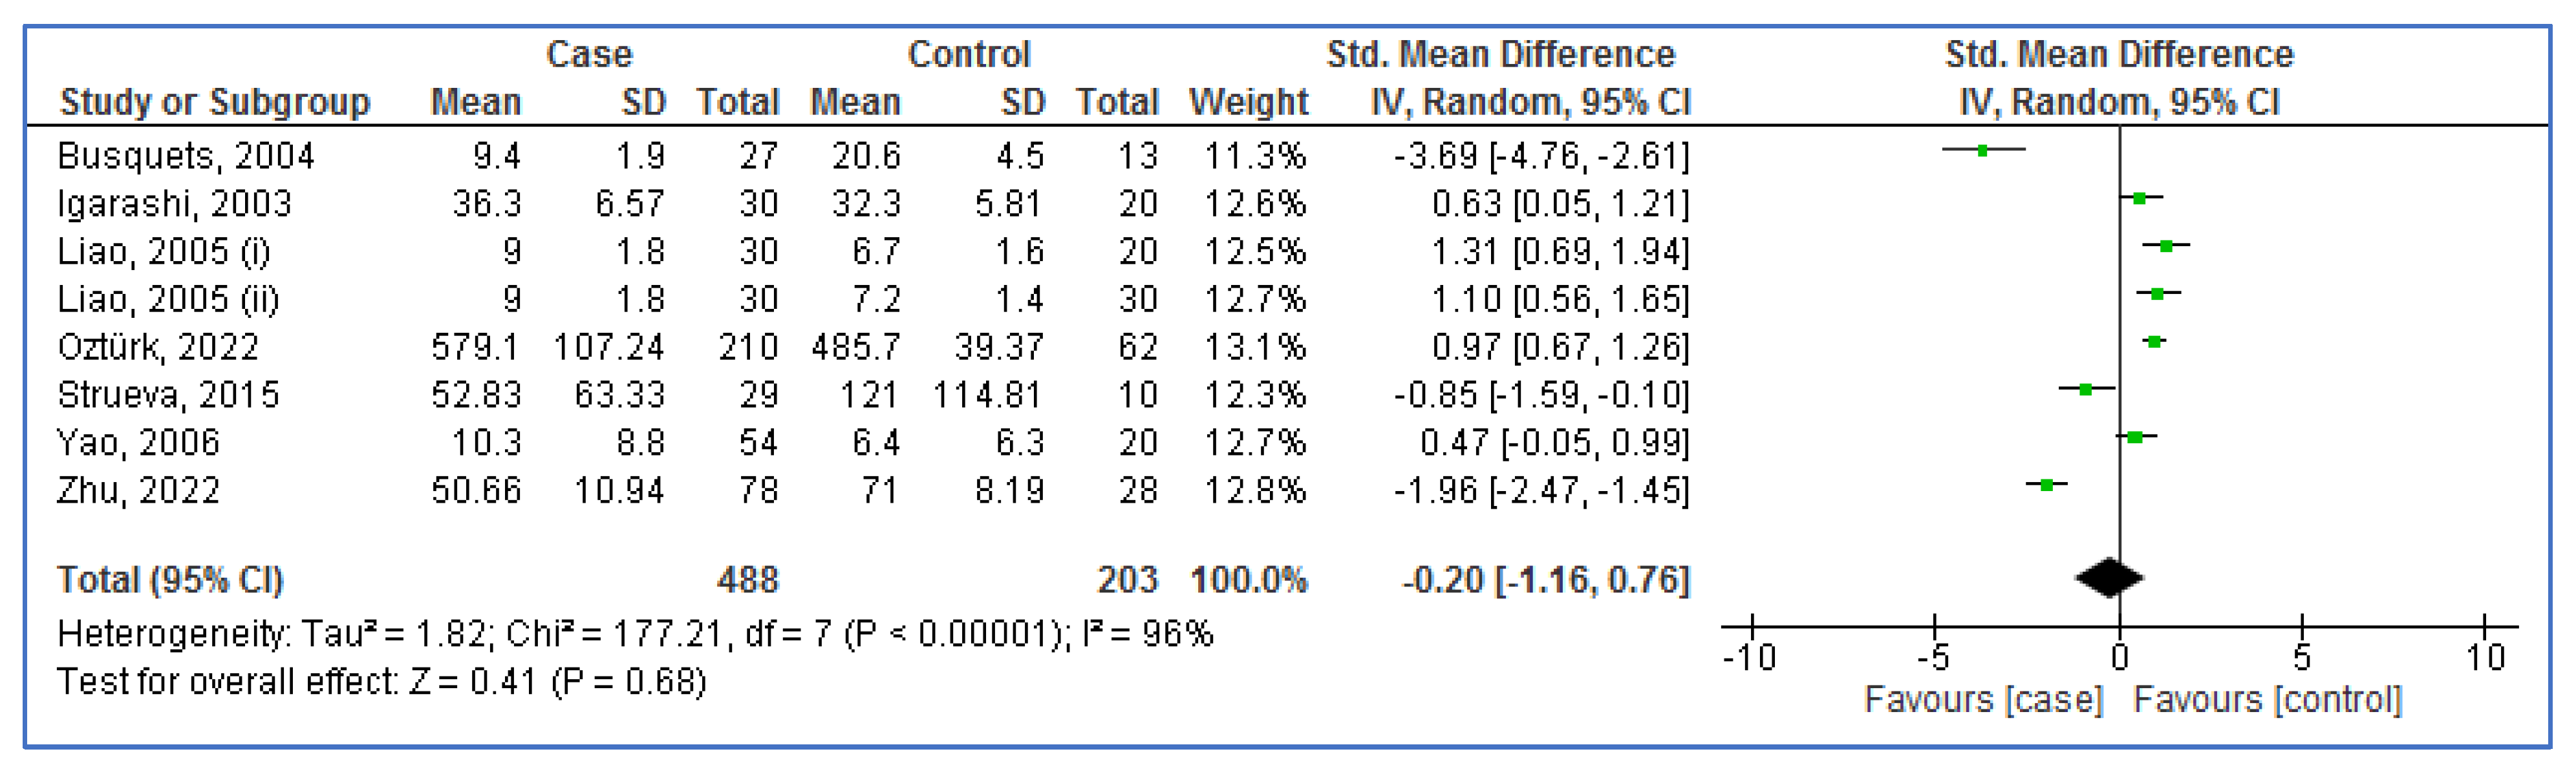Click the "Control" group header

968,54
